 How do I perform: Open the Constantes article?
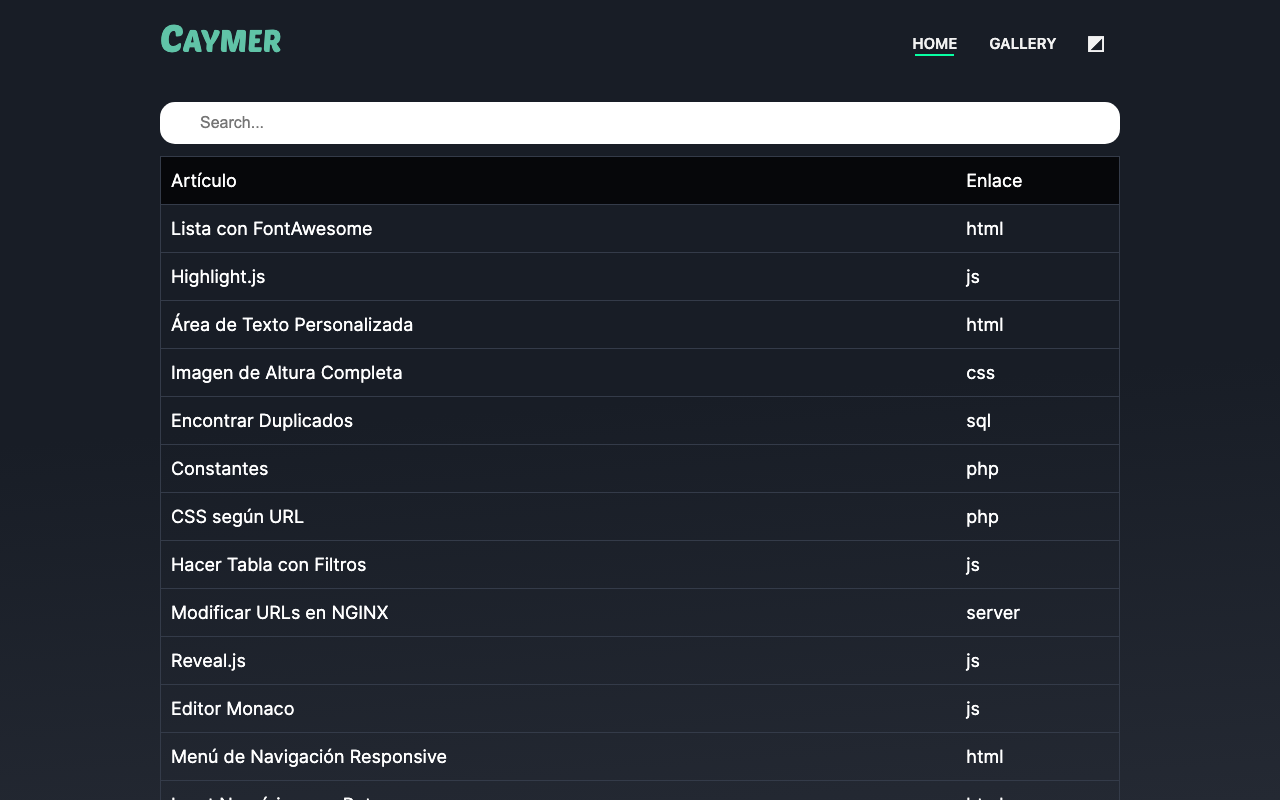pos(220,469)
